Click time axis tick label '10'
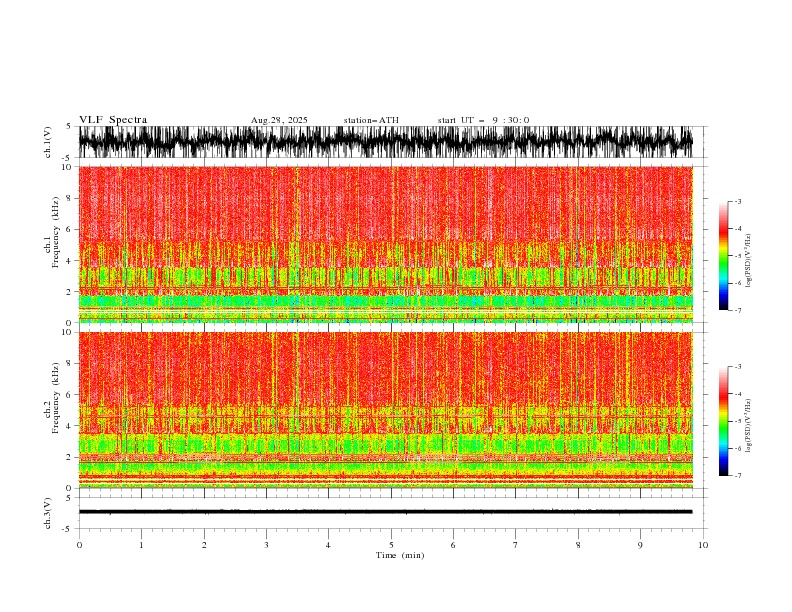The width and height of the screenshot is (792, 612). [x=703, y=545]
